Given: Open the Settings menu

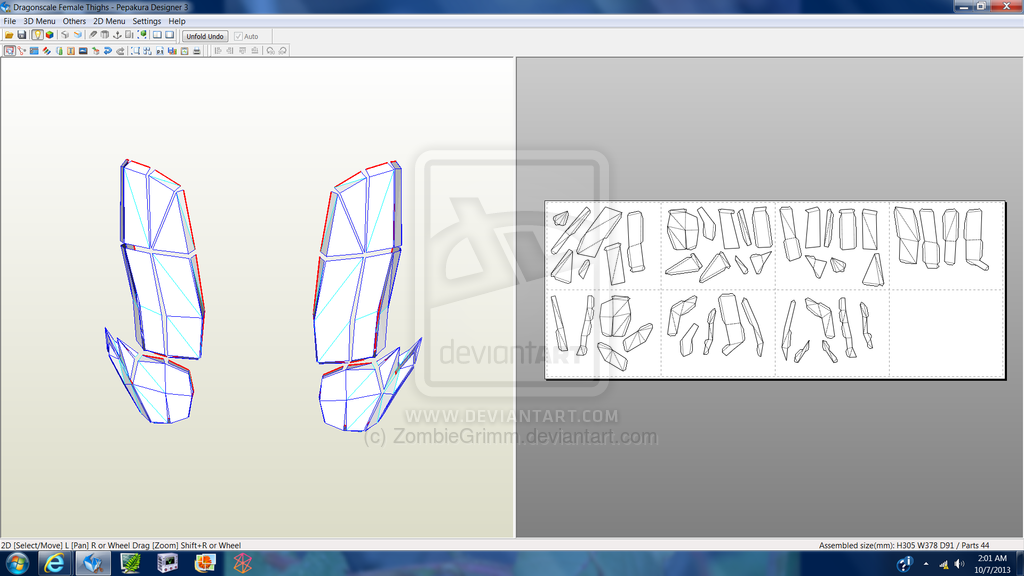Looking at the screenshot, I should [147, 21].
